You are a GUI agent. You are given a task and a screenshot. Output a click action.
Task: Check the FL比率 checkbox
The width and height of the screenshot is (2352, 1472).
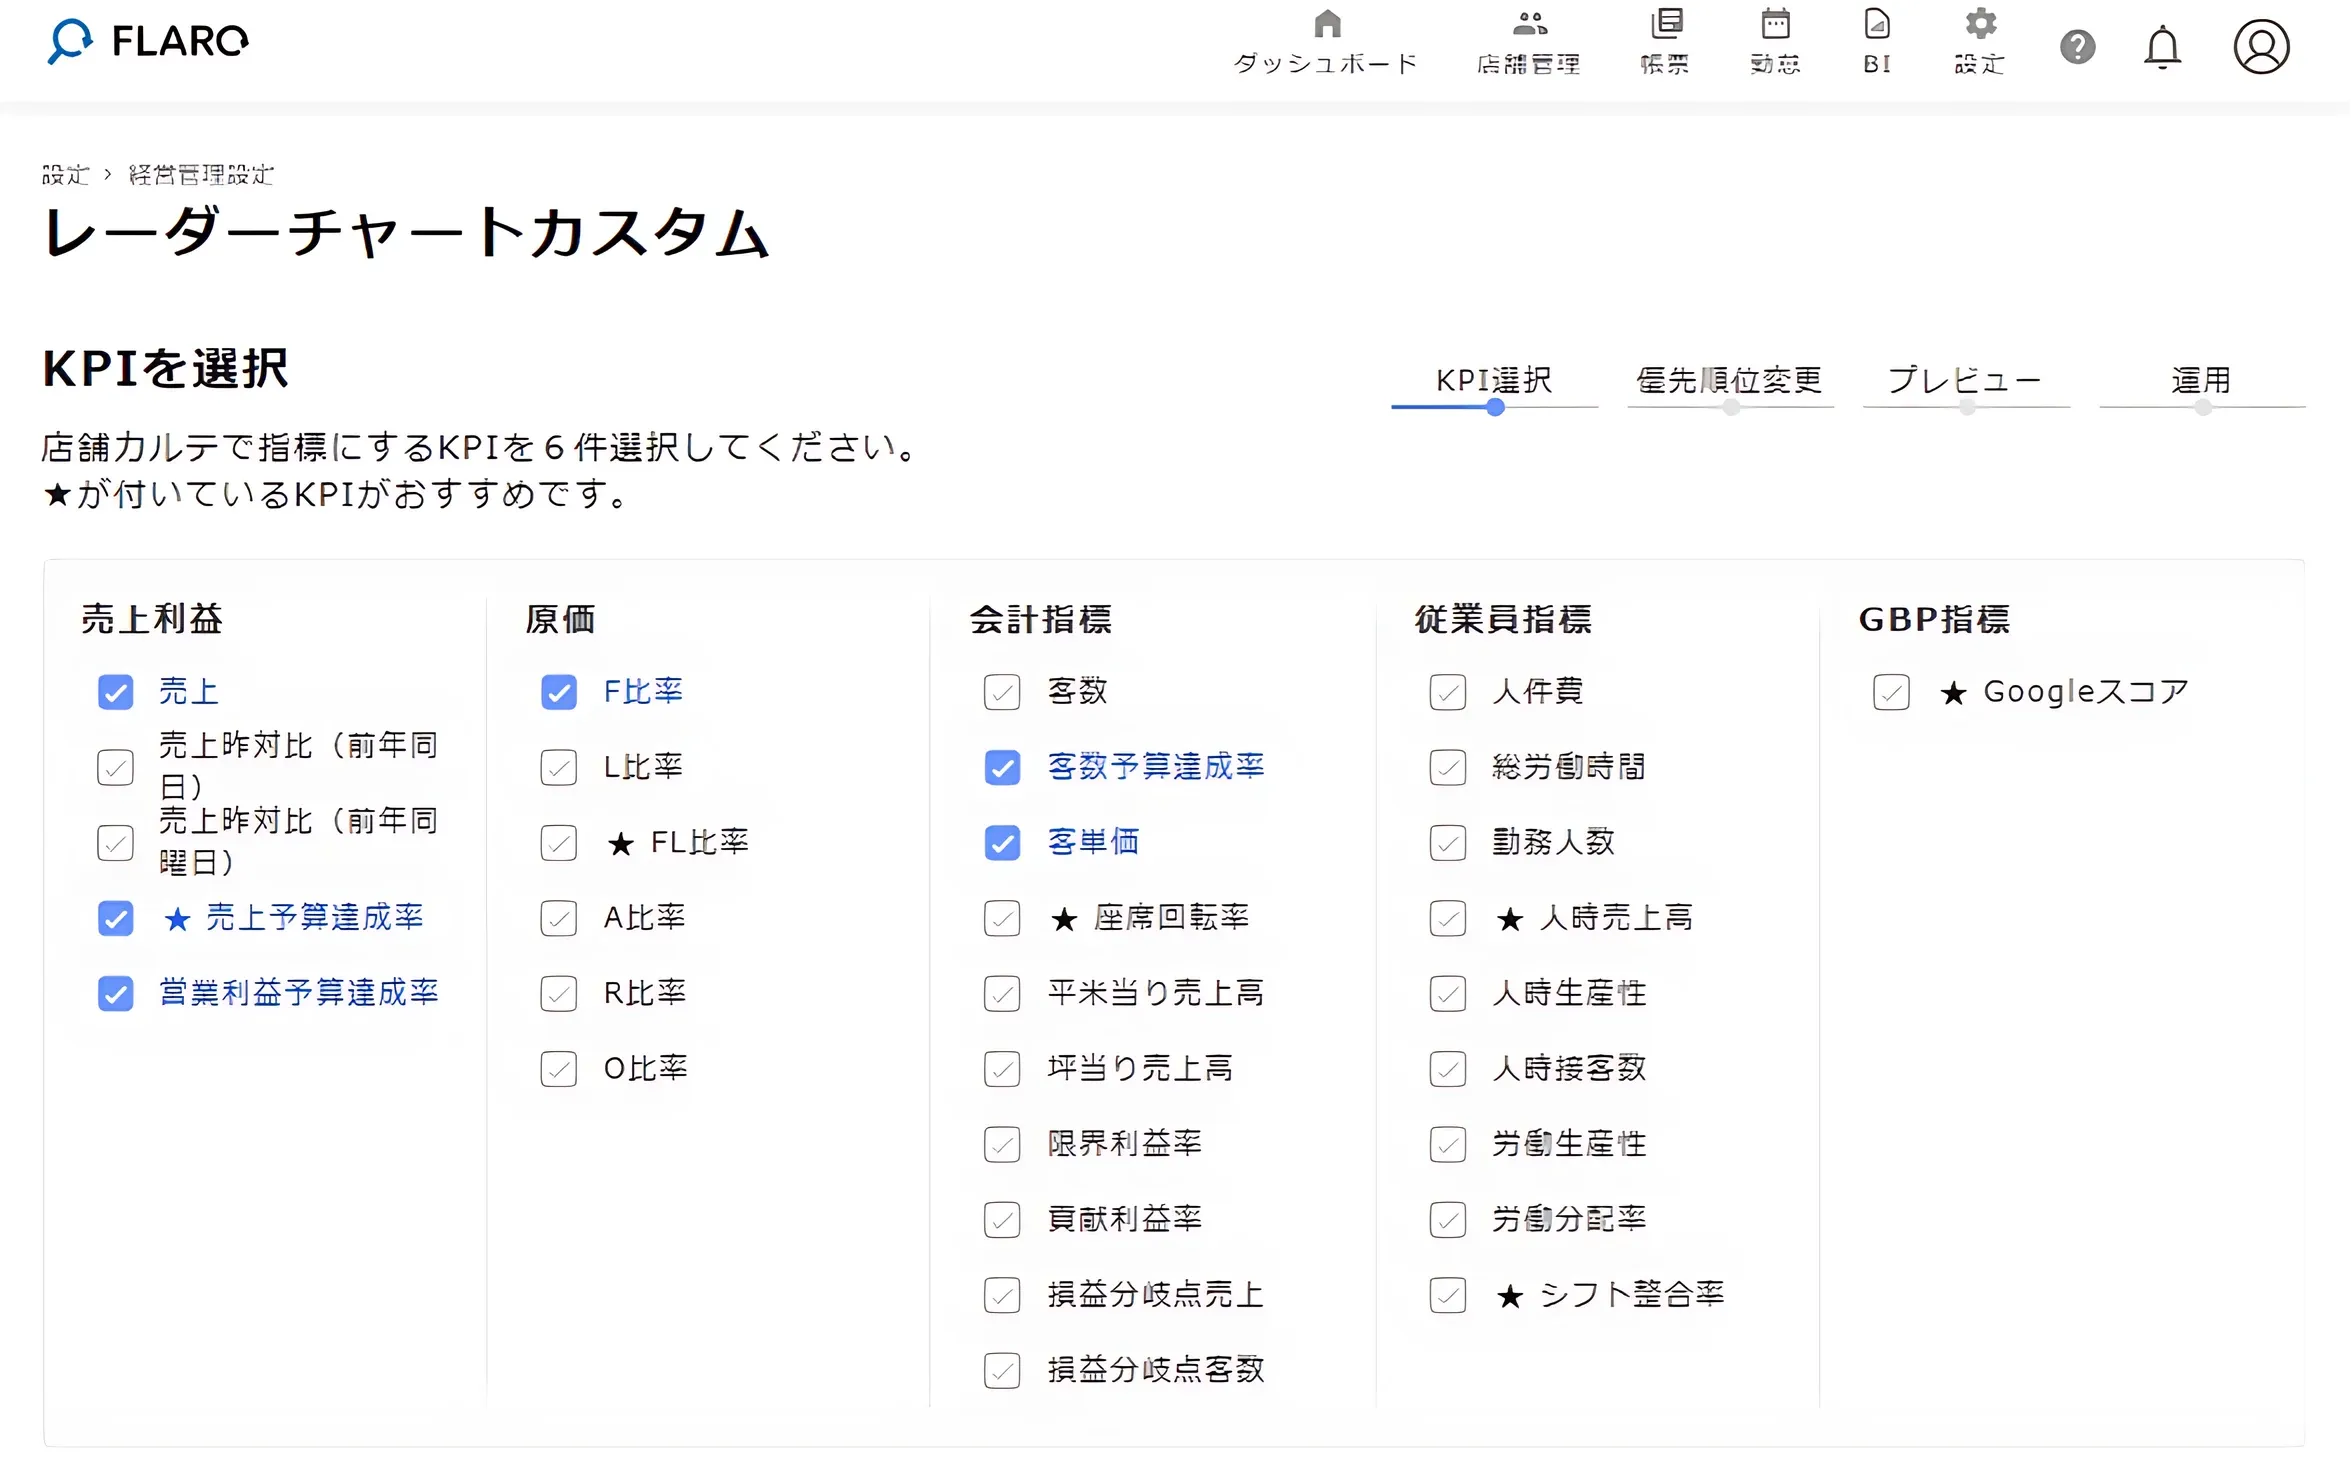(559, 843)
